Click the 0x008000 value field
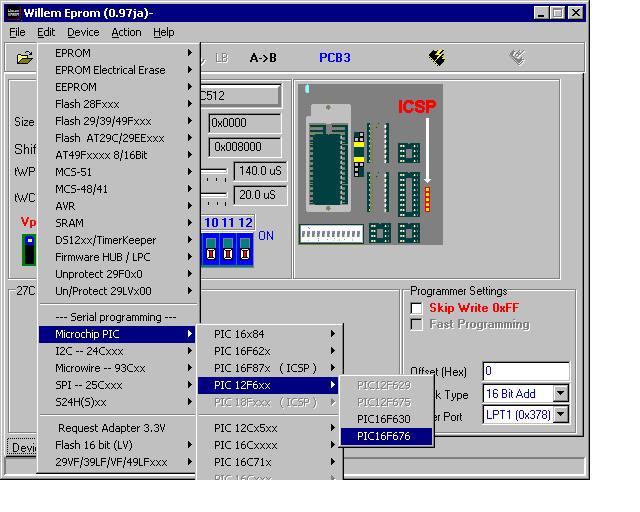The width and height of the screenshot is (640, 512). coord(245,147)
